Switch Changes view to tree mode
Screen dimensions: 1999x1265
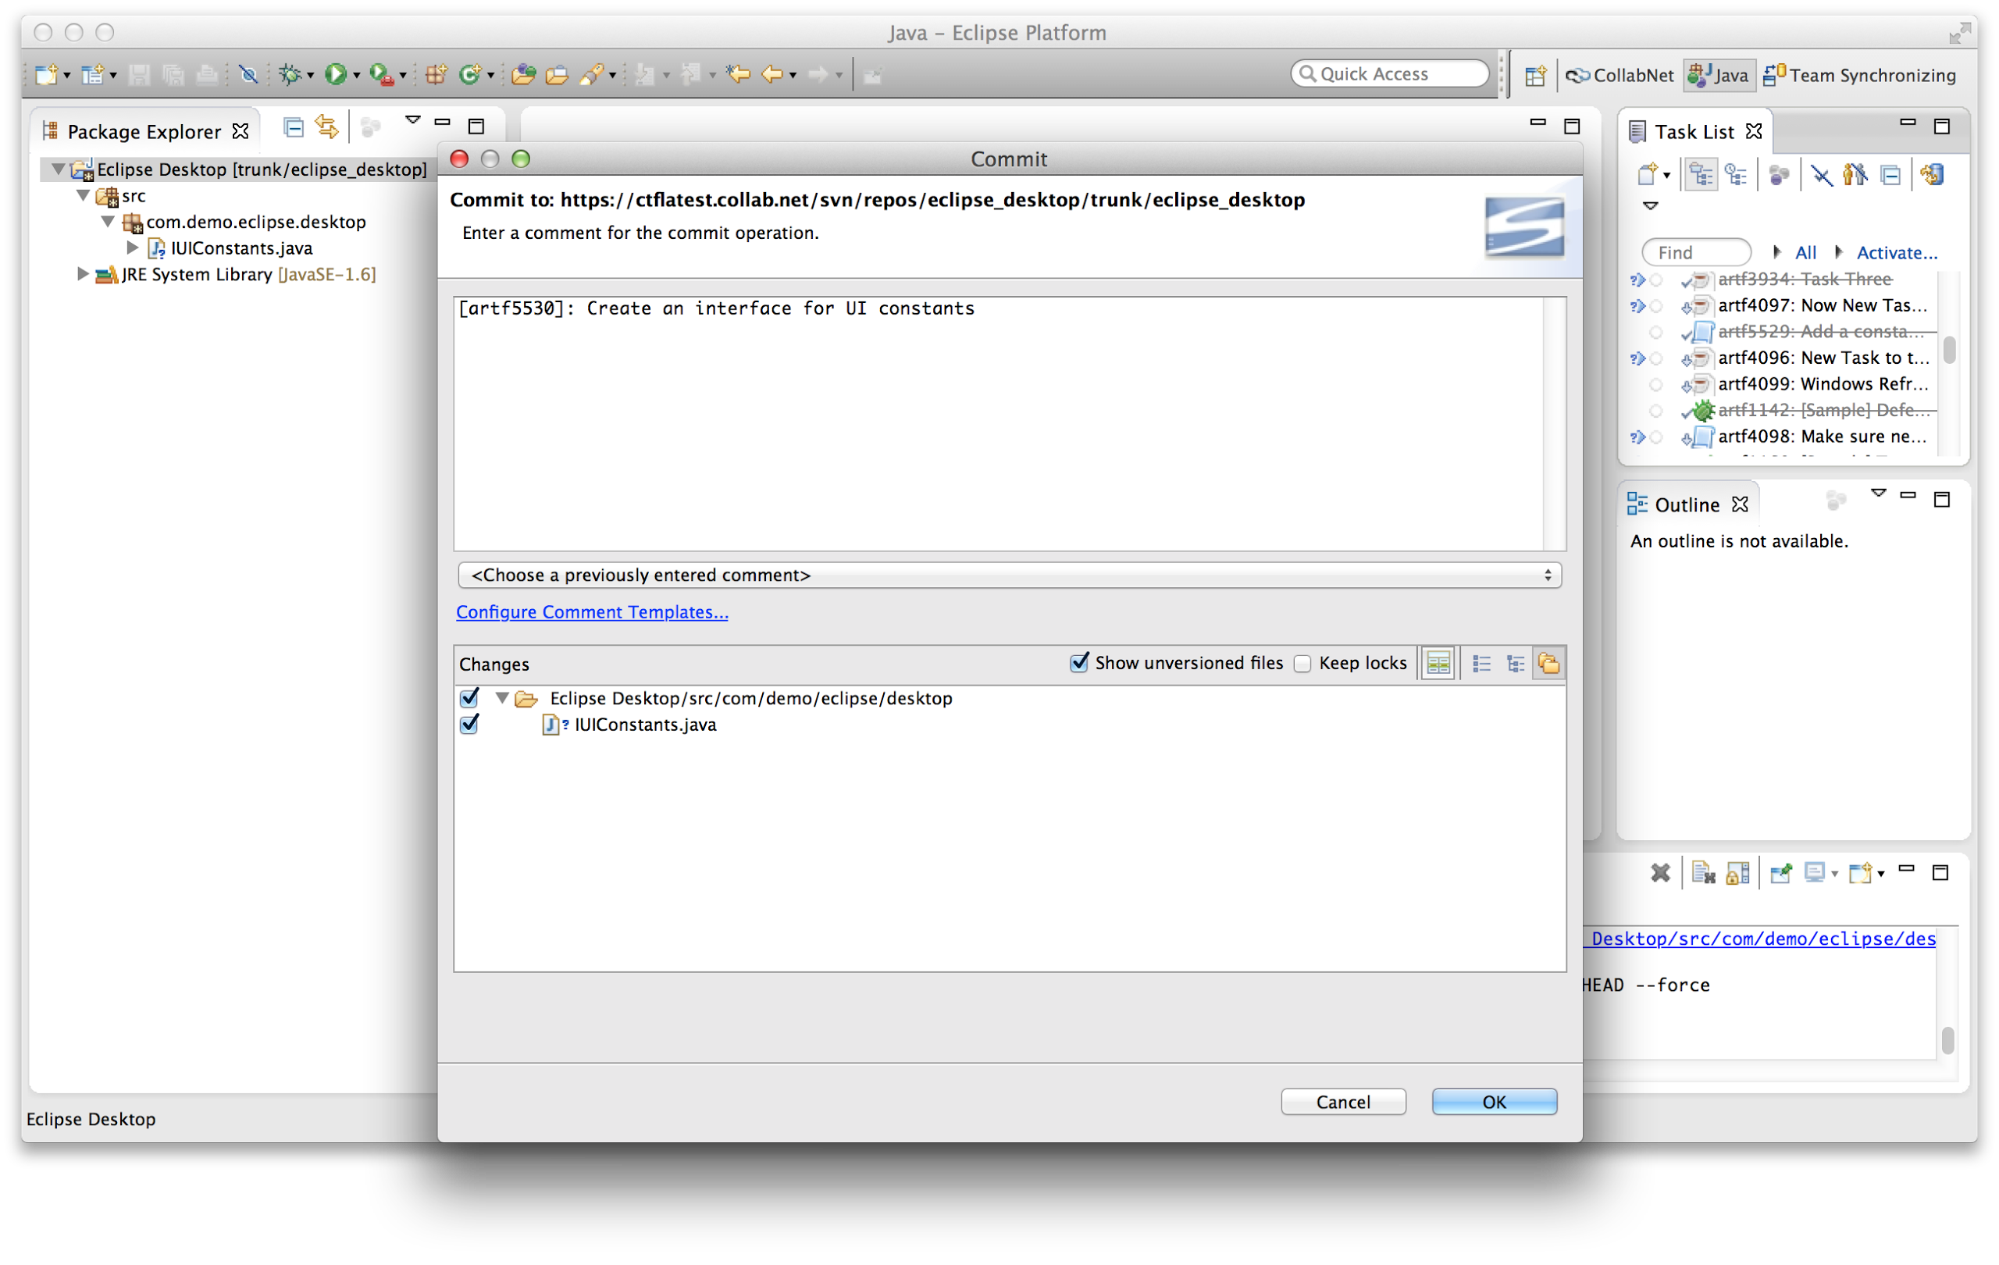[x=1515, y=664]
